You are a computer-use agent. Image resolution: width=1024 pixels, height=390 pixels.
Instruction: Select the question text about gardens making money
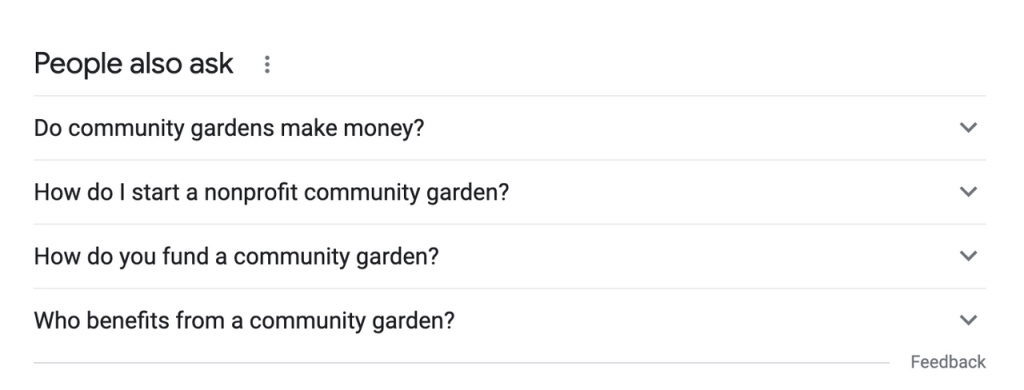[x=229, y=128]
